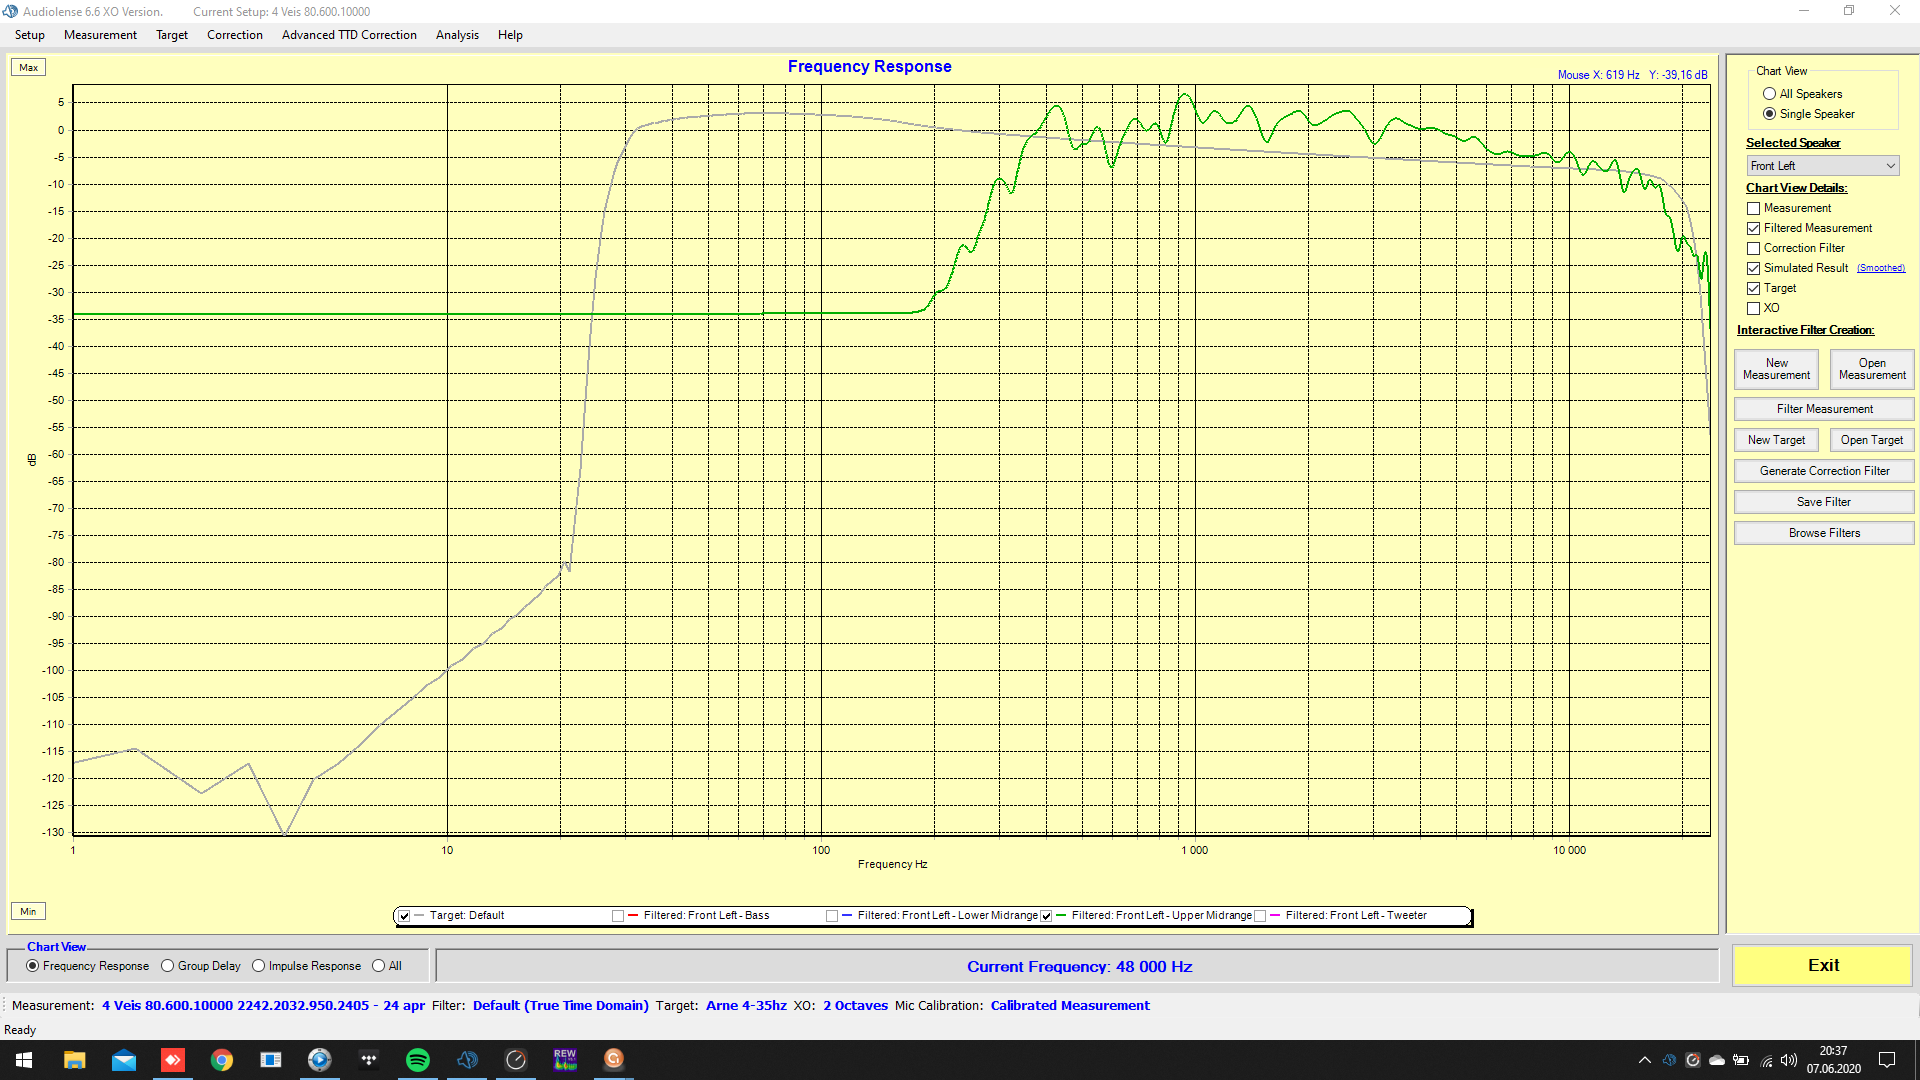Open the Measurement menu
The image size is (1920, 1080).
(100, 35)
